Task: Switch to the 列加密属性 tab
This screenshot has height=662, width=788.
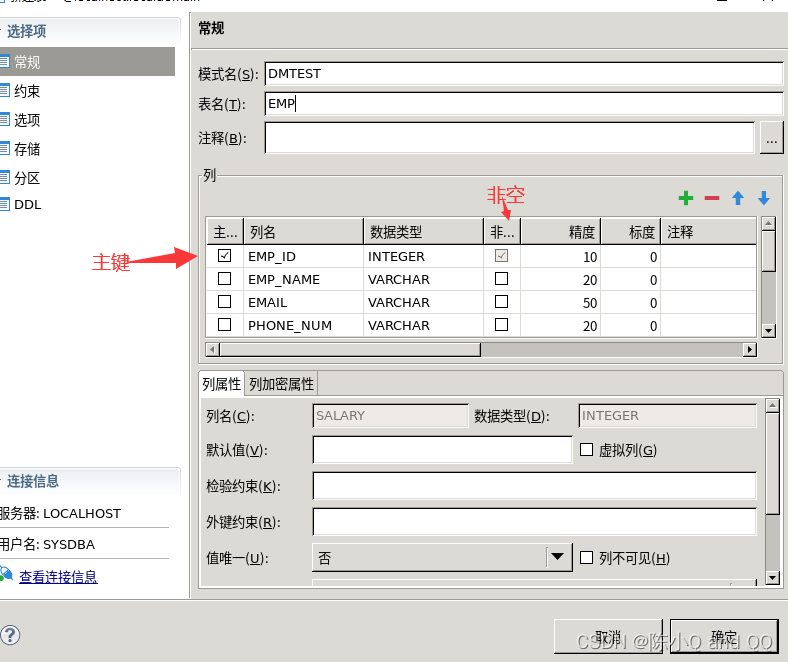Action: [281, 385]
